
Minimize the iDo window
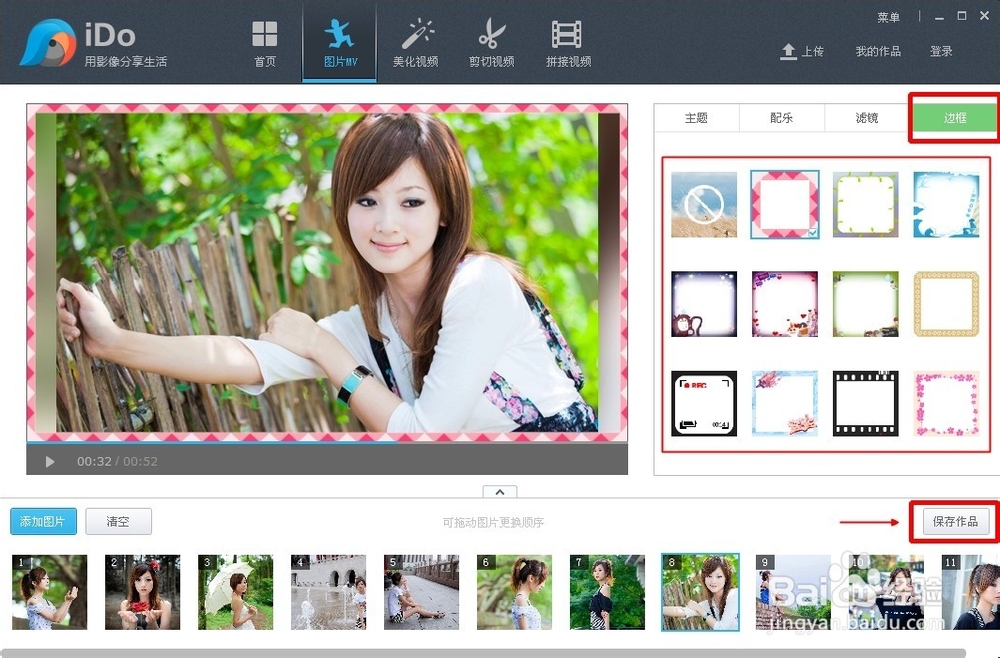[x=939, y=17]
